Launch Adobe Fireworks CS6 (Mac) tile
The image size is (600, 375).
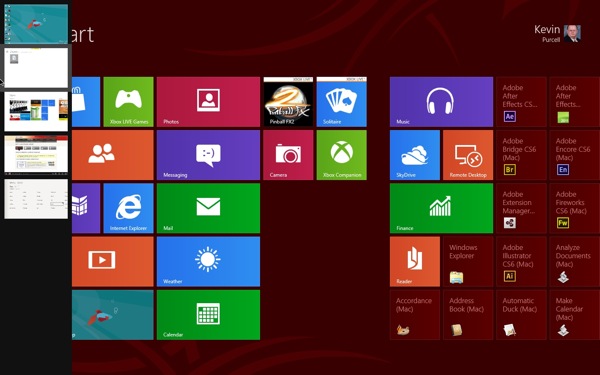[x=574, y=208]
